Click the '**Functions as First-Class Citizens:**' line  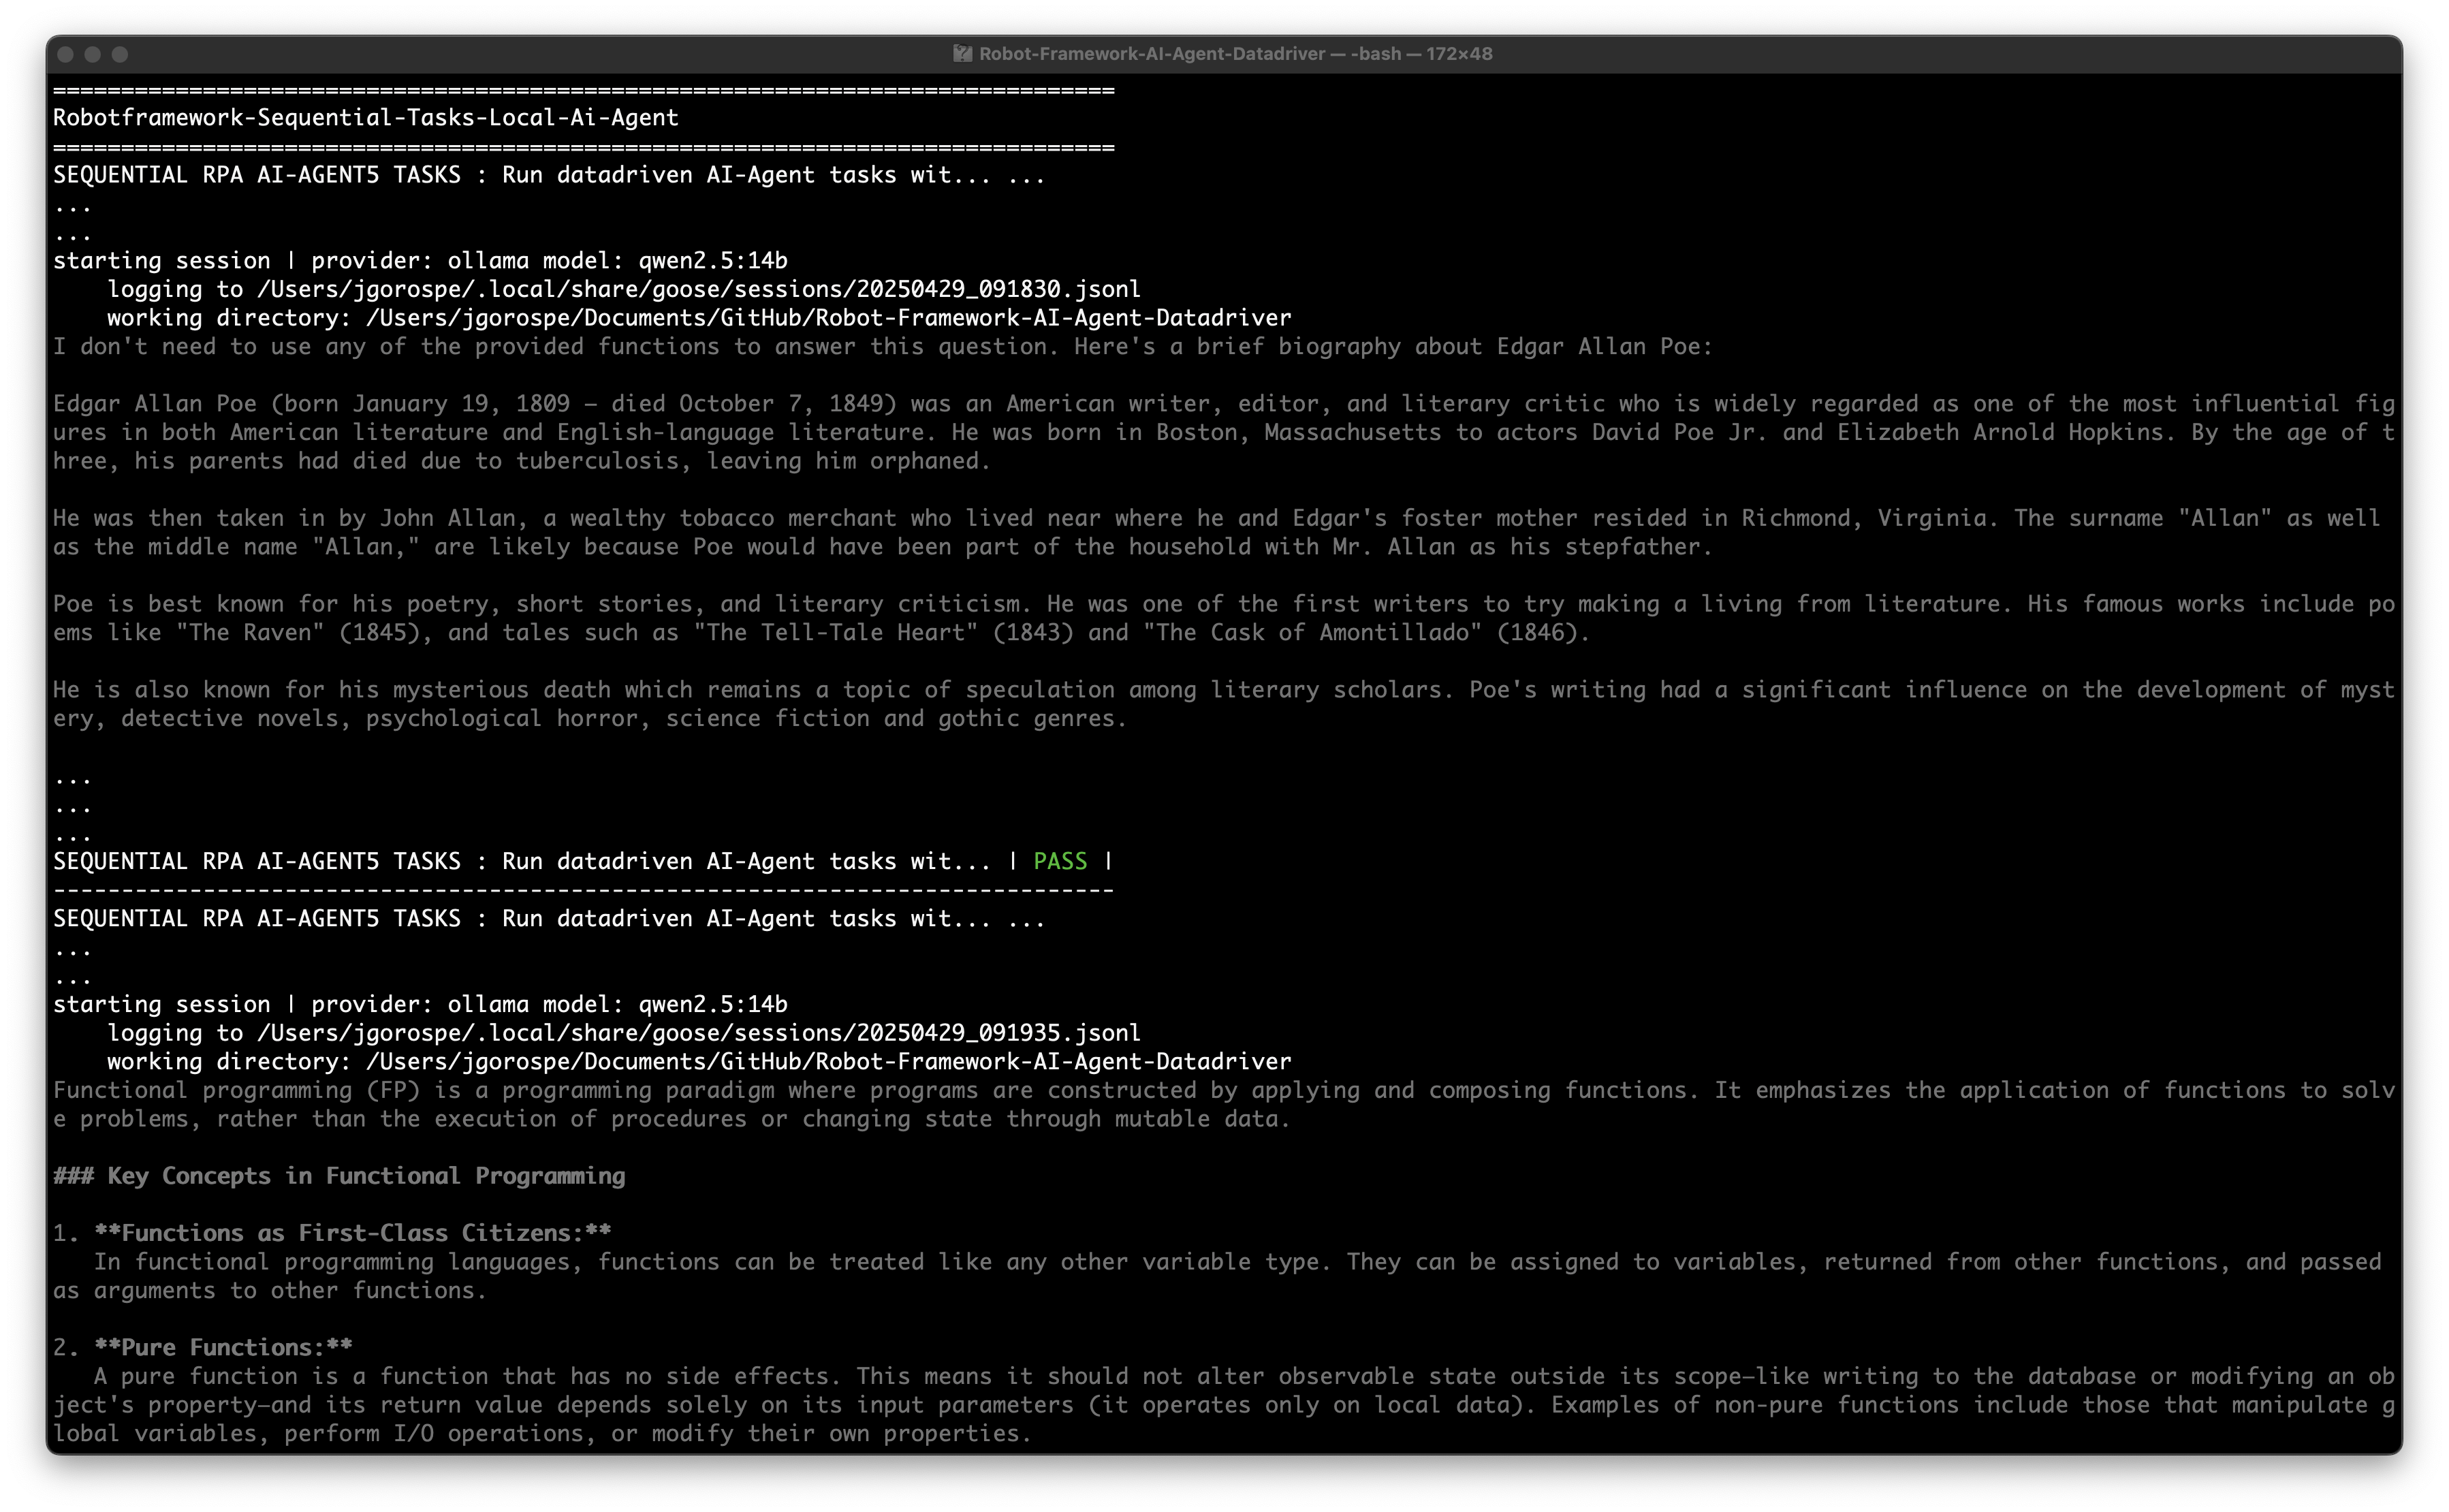[x=352, y=1233]
